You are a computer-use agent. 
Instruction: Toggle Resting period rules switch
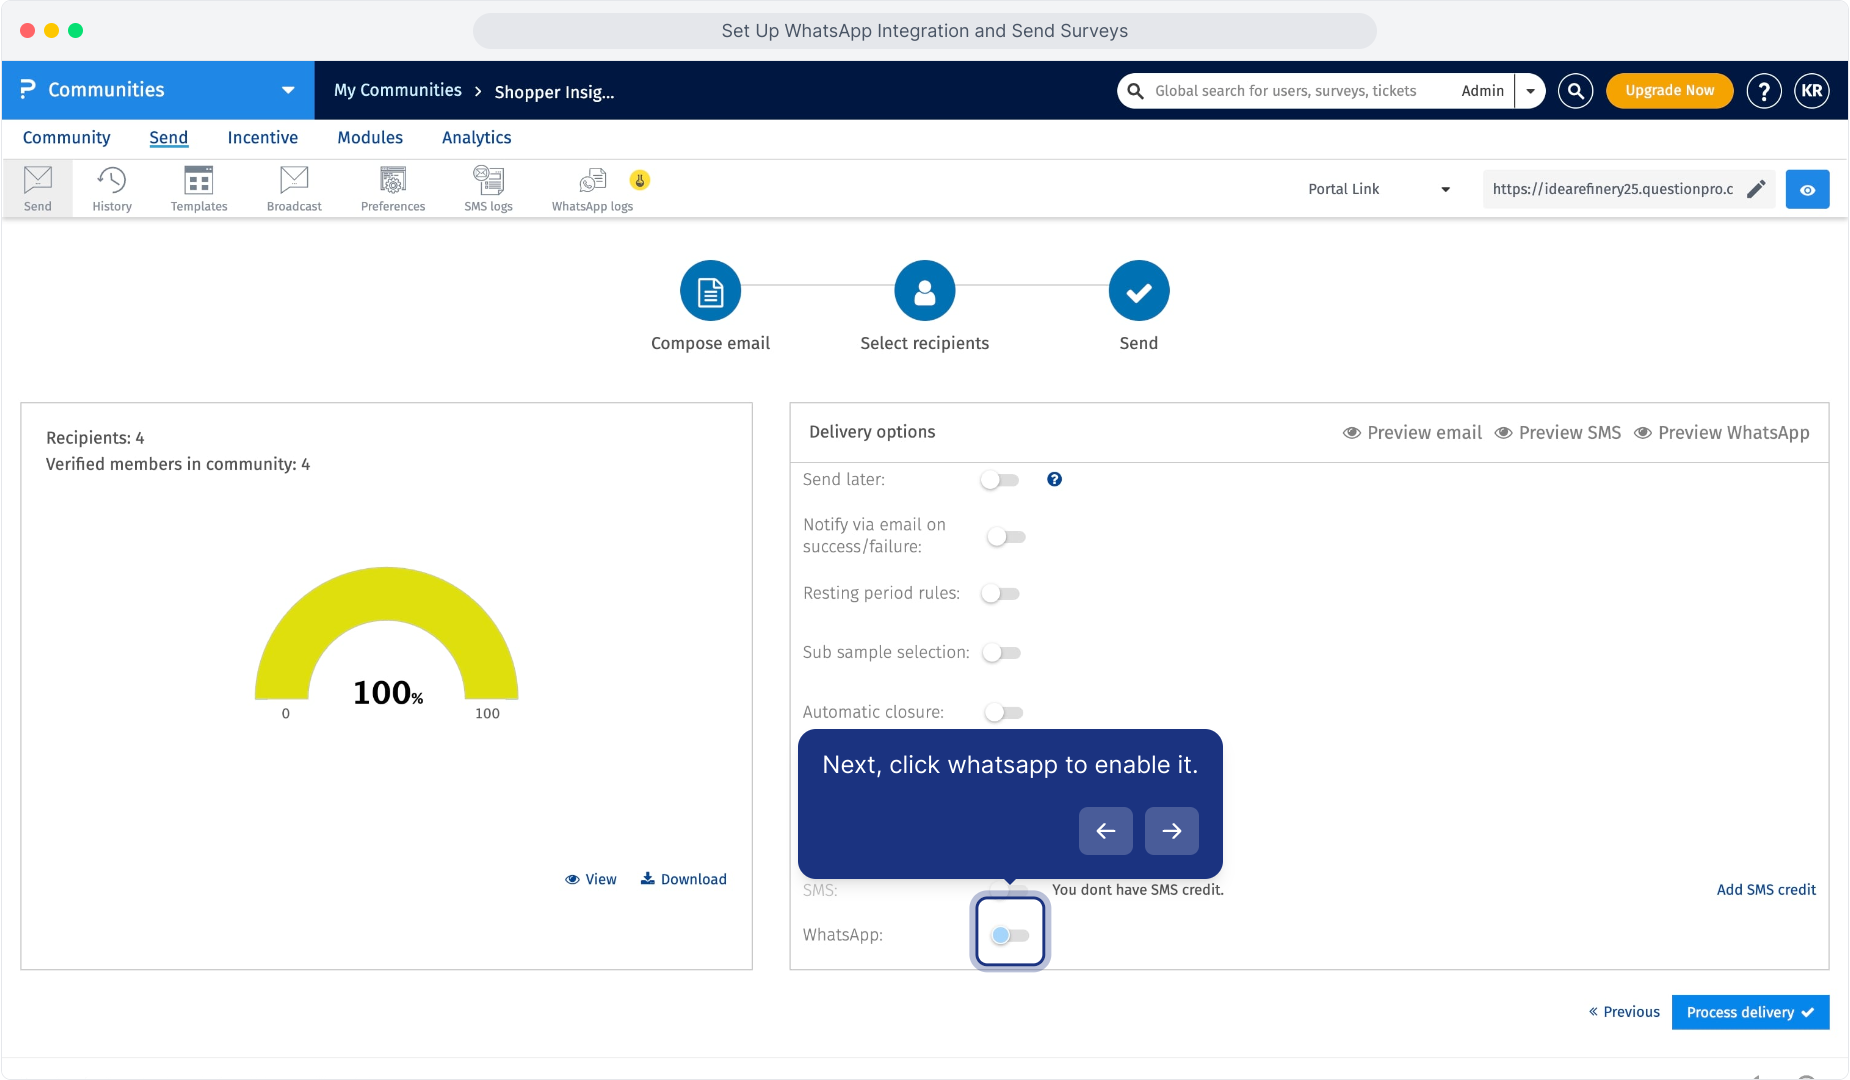(1000, 594)
